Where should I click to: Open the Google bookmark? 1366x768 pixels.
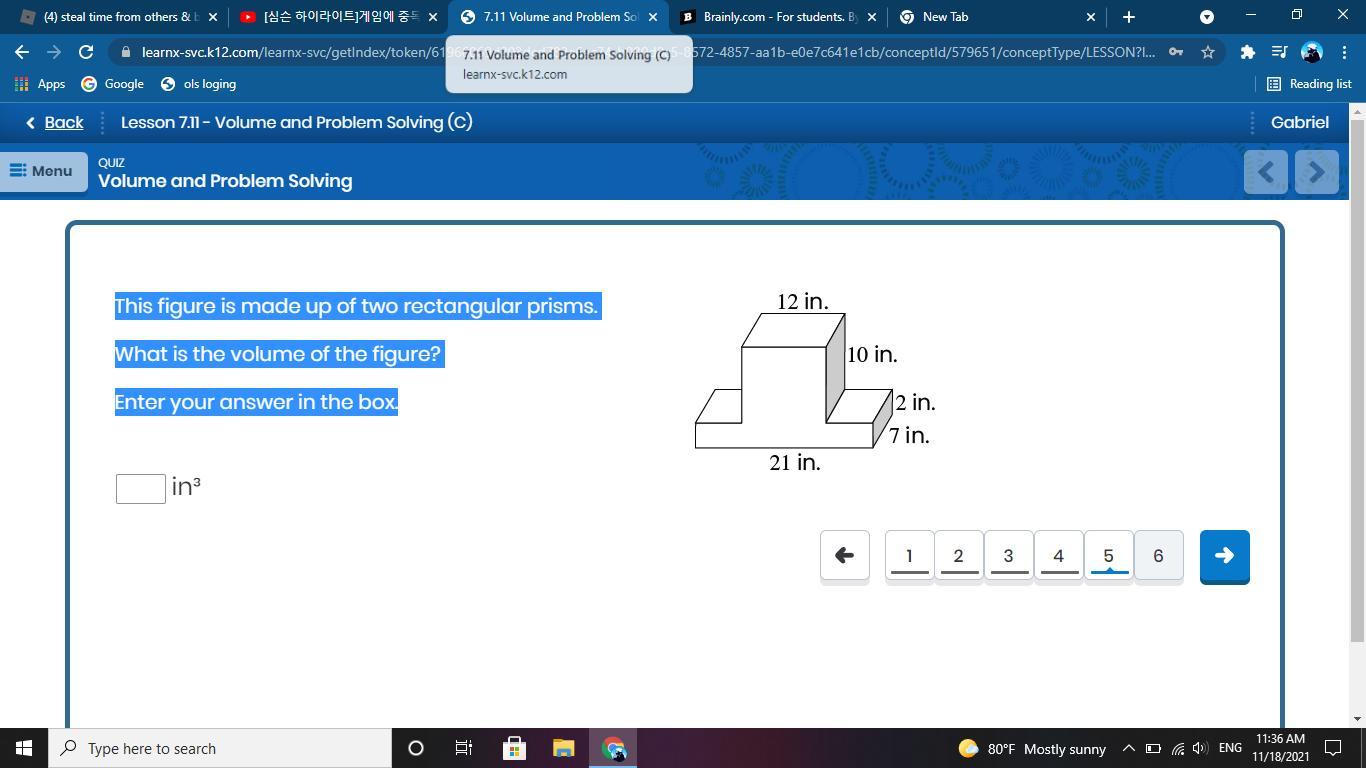click(x=112, y=84)
